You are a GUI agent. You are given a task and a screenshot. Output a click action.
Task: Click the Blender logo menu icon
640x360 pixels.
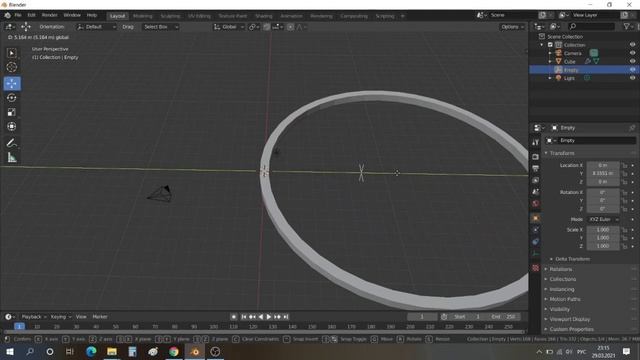(7, 15)
